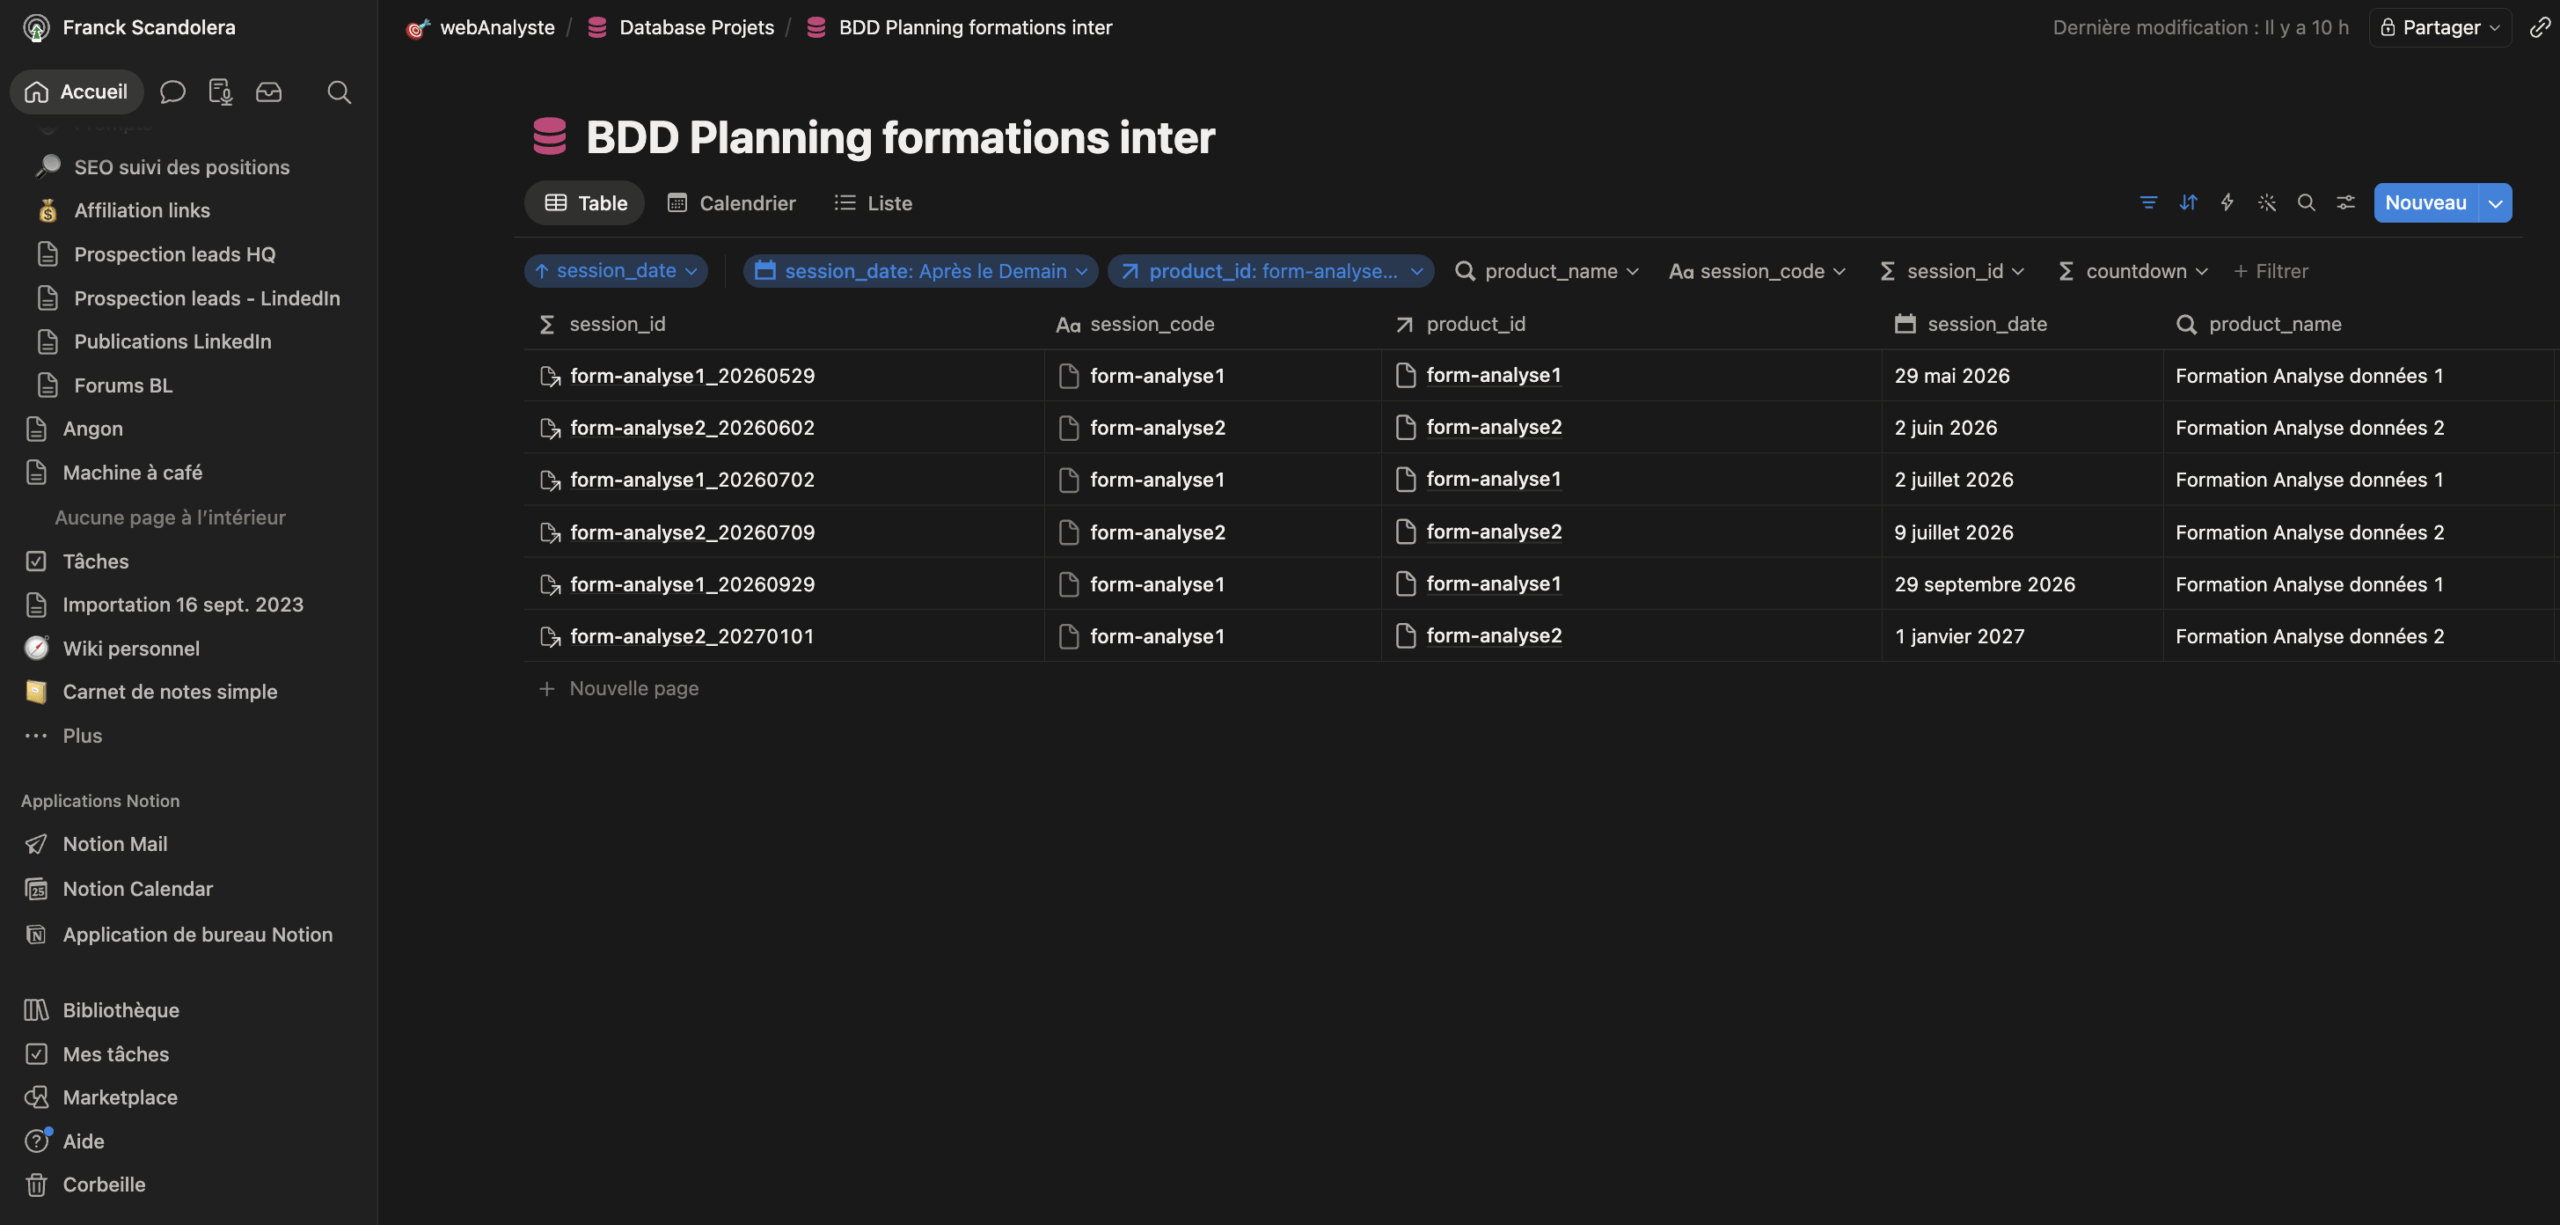Open view settings sliders icon
The image size is (2560, 1225).
pos(2345,203)
